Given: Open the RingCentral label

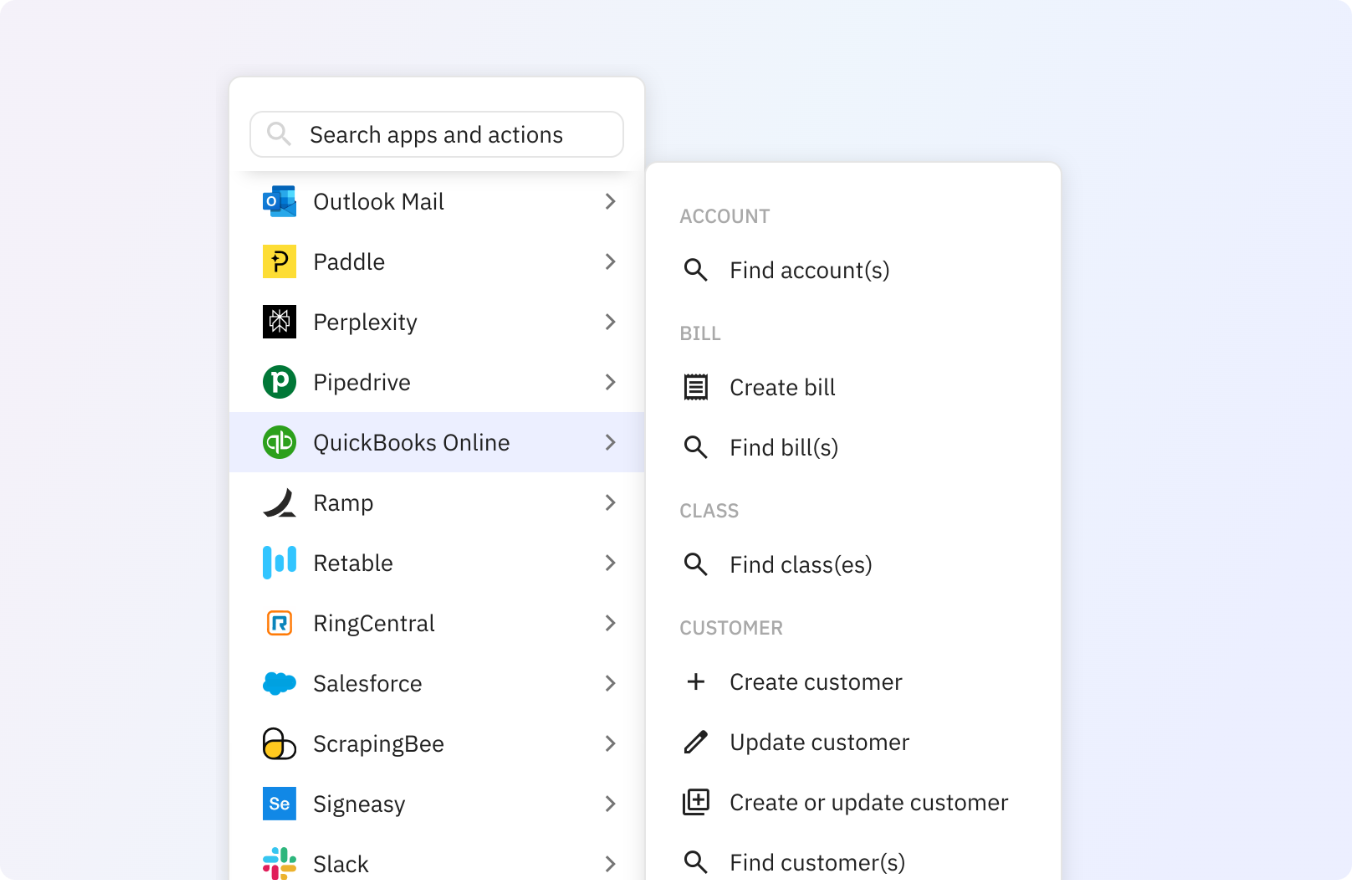Looking at the screenshot, I should pyautogui.click(x=374, y=623).
